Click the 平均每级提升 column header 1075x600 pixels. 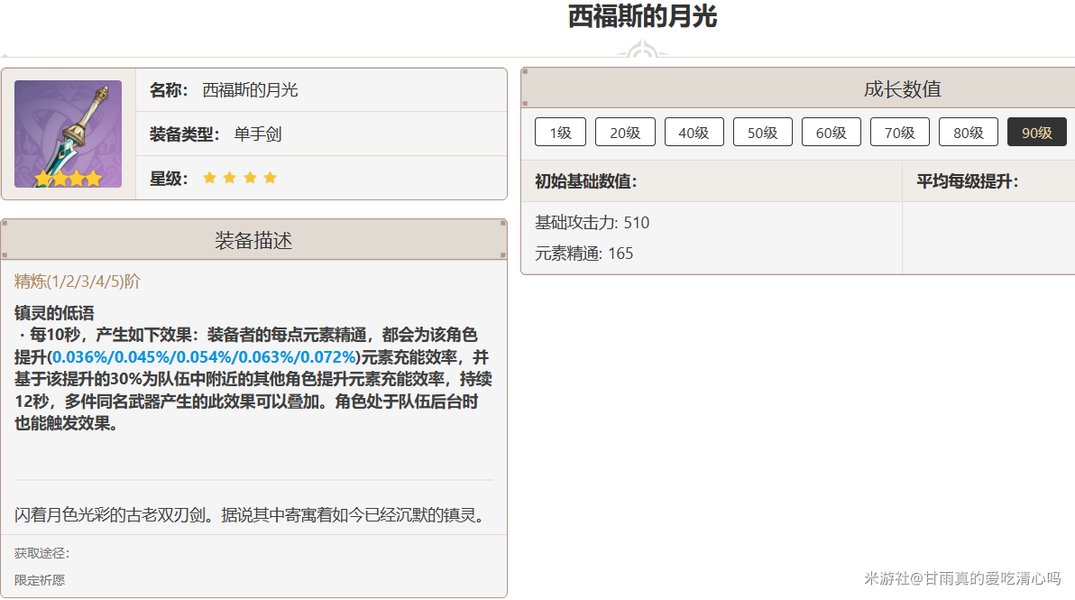[967, 181]
